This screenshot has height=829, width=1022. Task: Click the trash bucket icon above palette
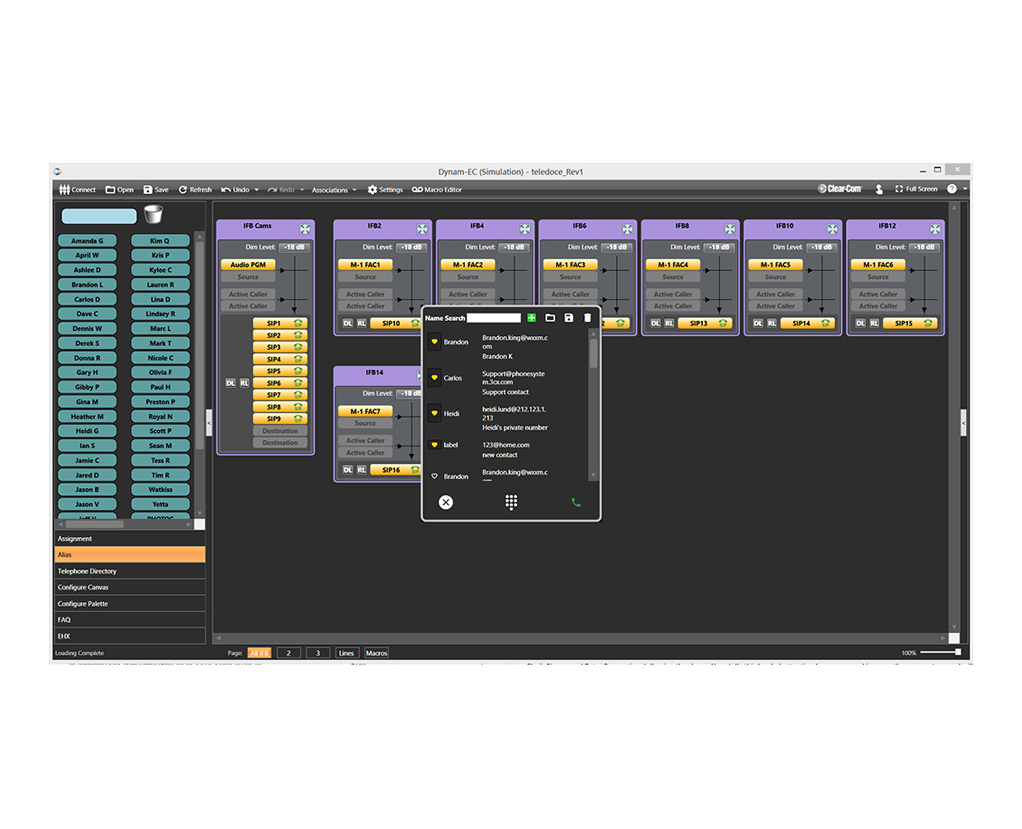[x=153, y=214]
